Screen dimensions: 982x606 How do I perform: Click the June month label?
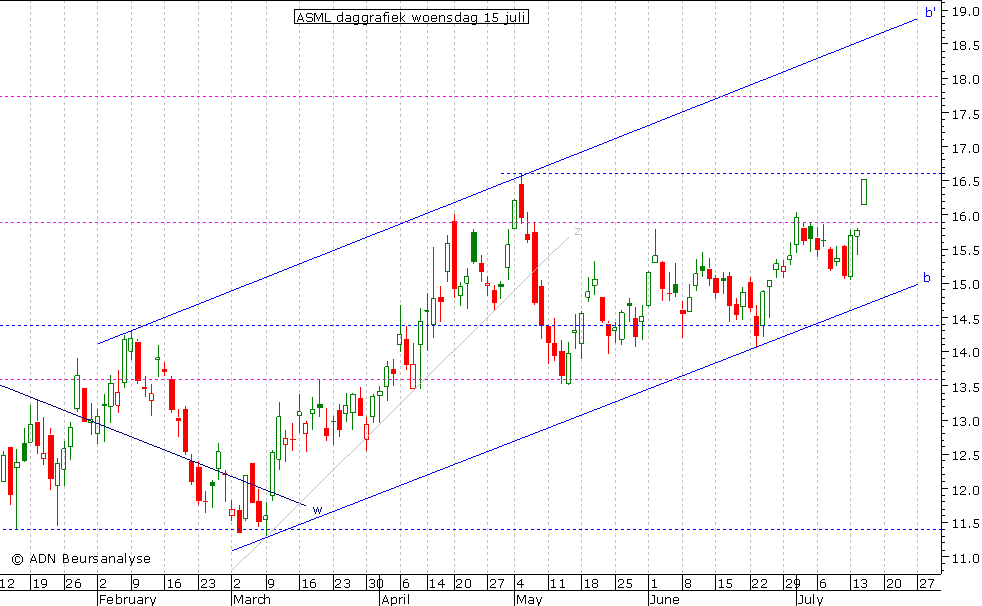click(664, 599)
